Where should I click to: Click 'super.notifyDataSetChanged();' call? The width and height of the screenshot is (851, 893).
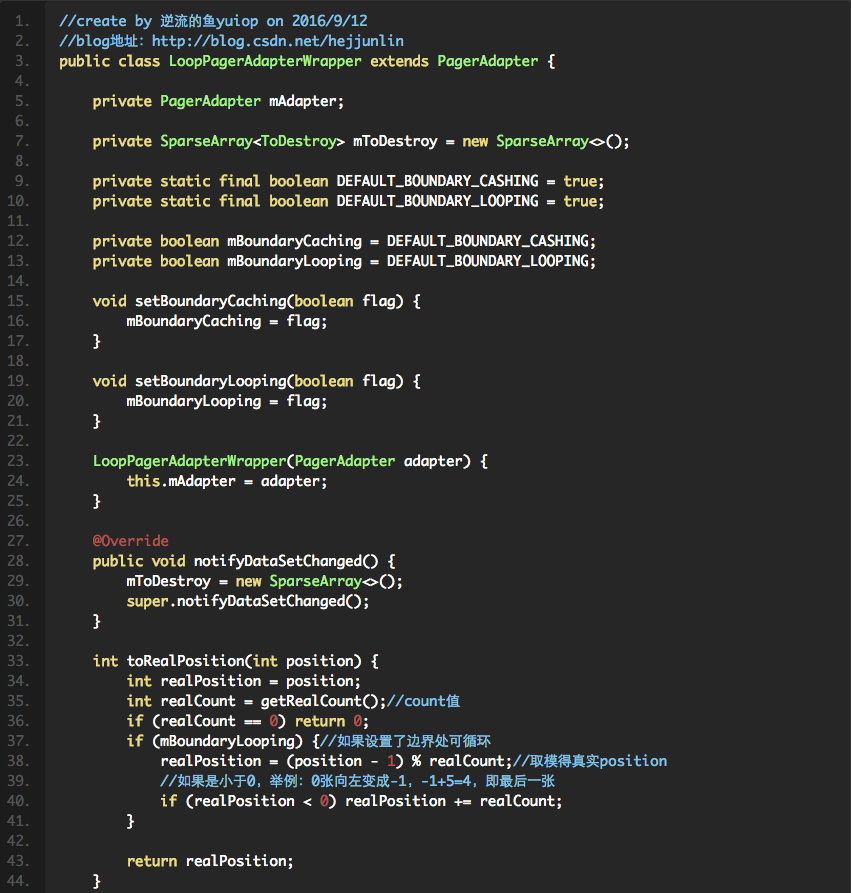click(x=248, y=601)
